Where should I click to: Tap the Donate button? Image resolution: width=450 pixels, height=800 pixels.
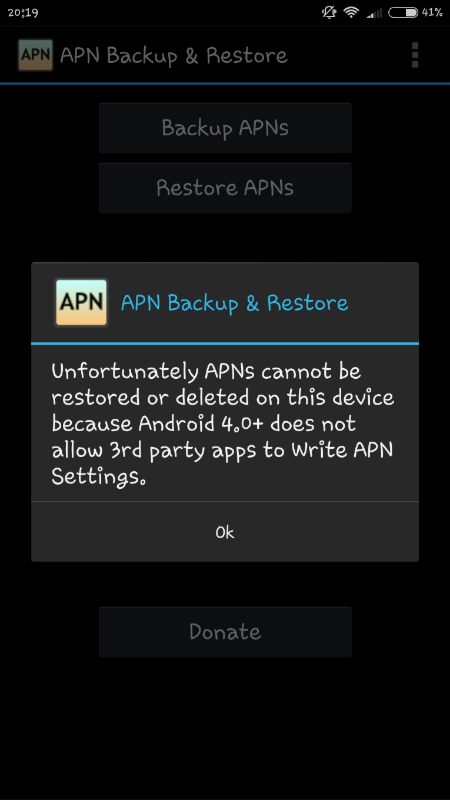coord(225,632)
